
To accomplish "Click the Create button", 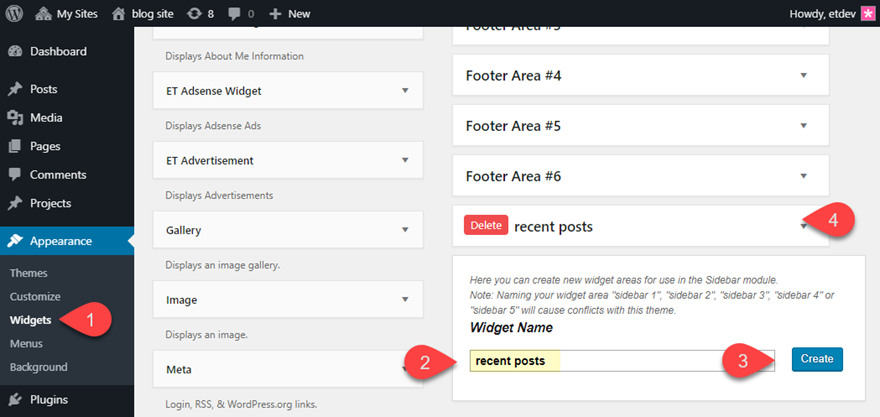I will (x=817, y=358).
